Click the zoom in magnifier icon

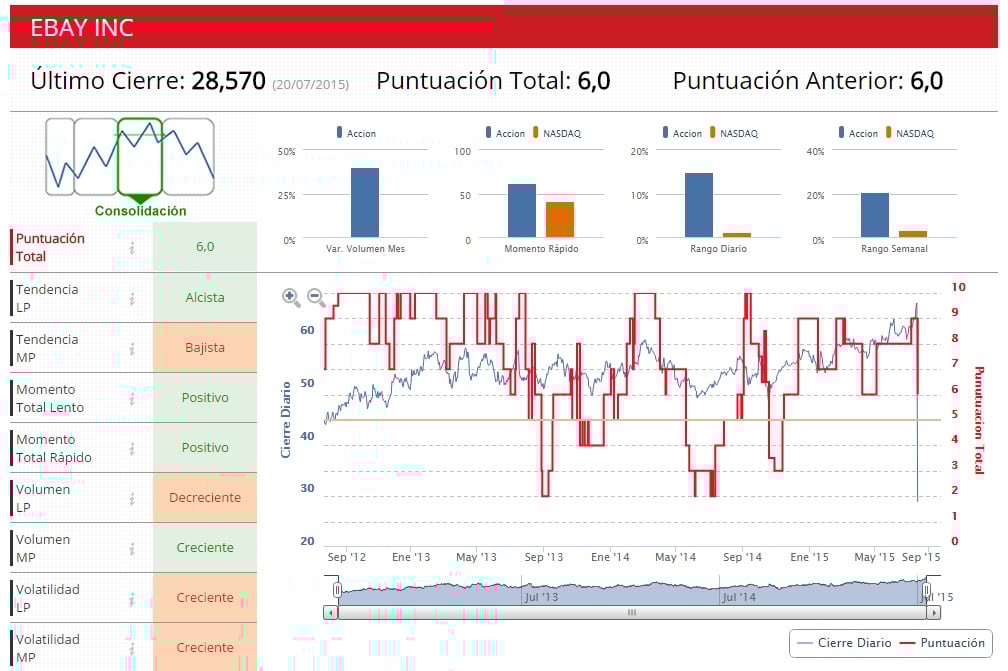291,297
